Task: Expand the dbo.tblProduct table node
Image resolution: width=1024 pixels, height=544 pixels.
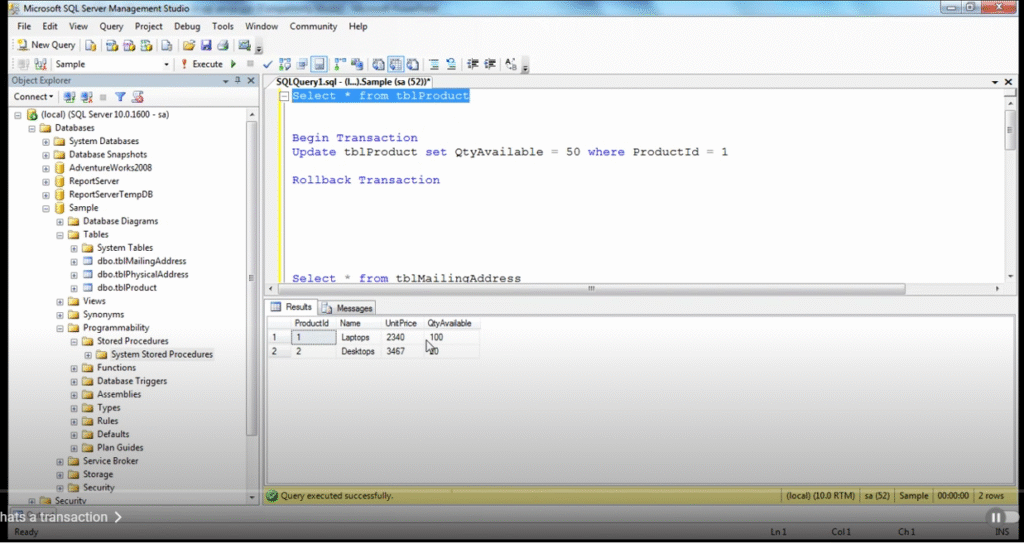Action: (74, 288)
